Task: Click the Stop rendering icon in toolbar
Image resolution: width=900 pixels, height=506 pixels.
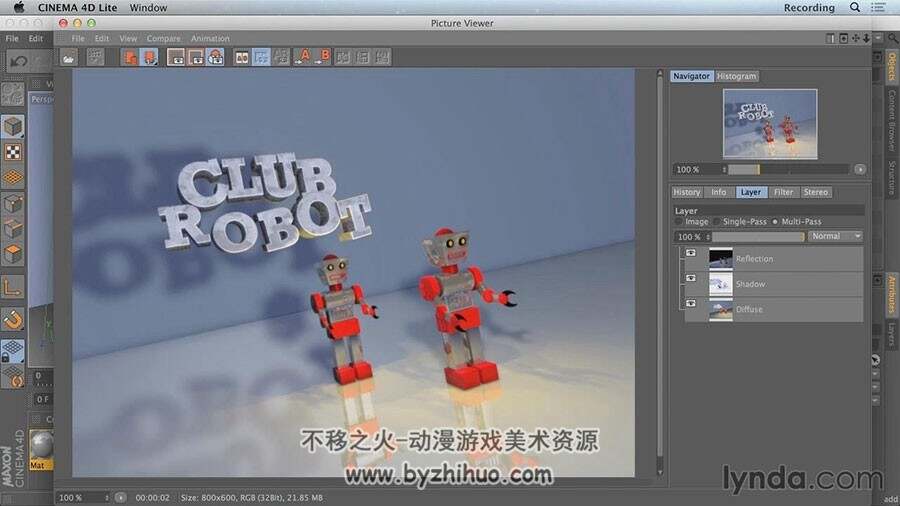Action: tap(130, 57)
